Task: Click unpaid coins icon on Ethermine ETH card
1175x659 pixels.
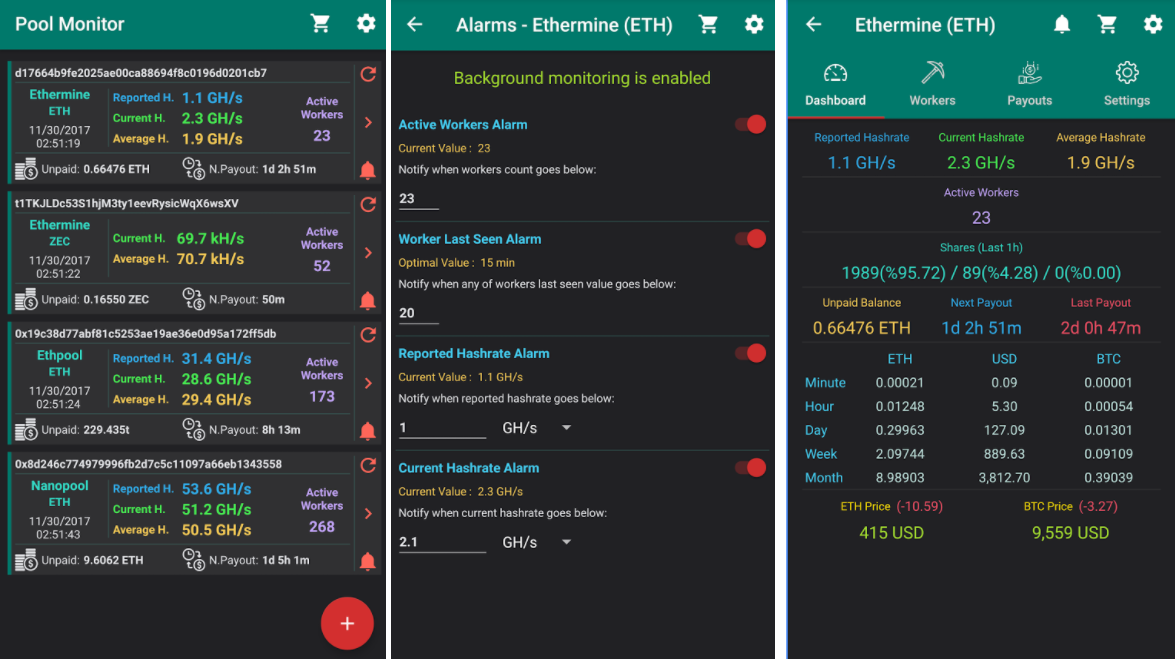Action: [x=26, y=169]
